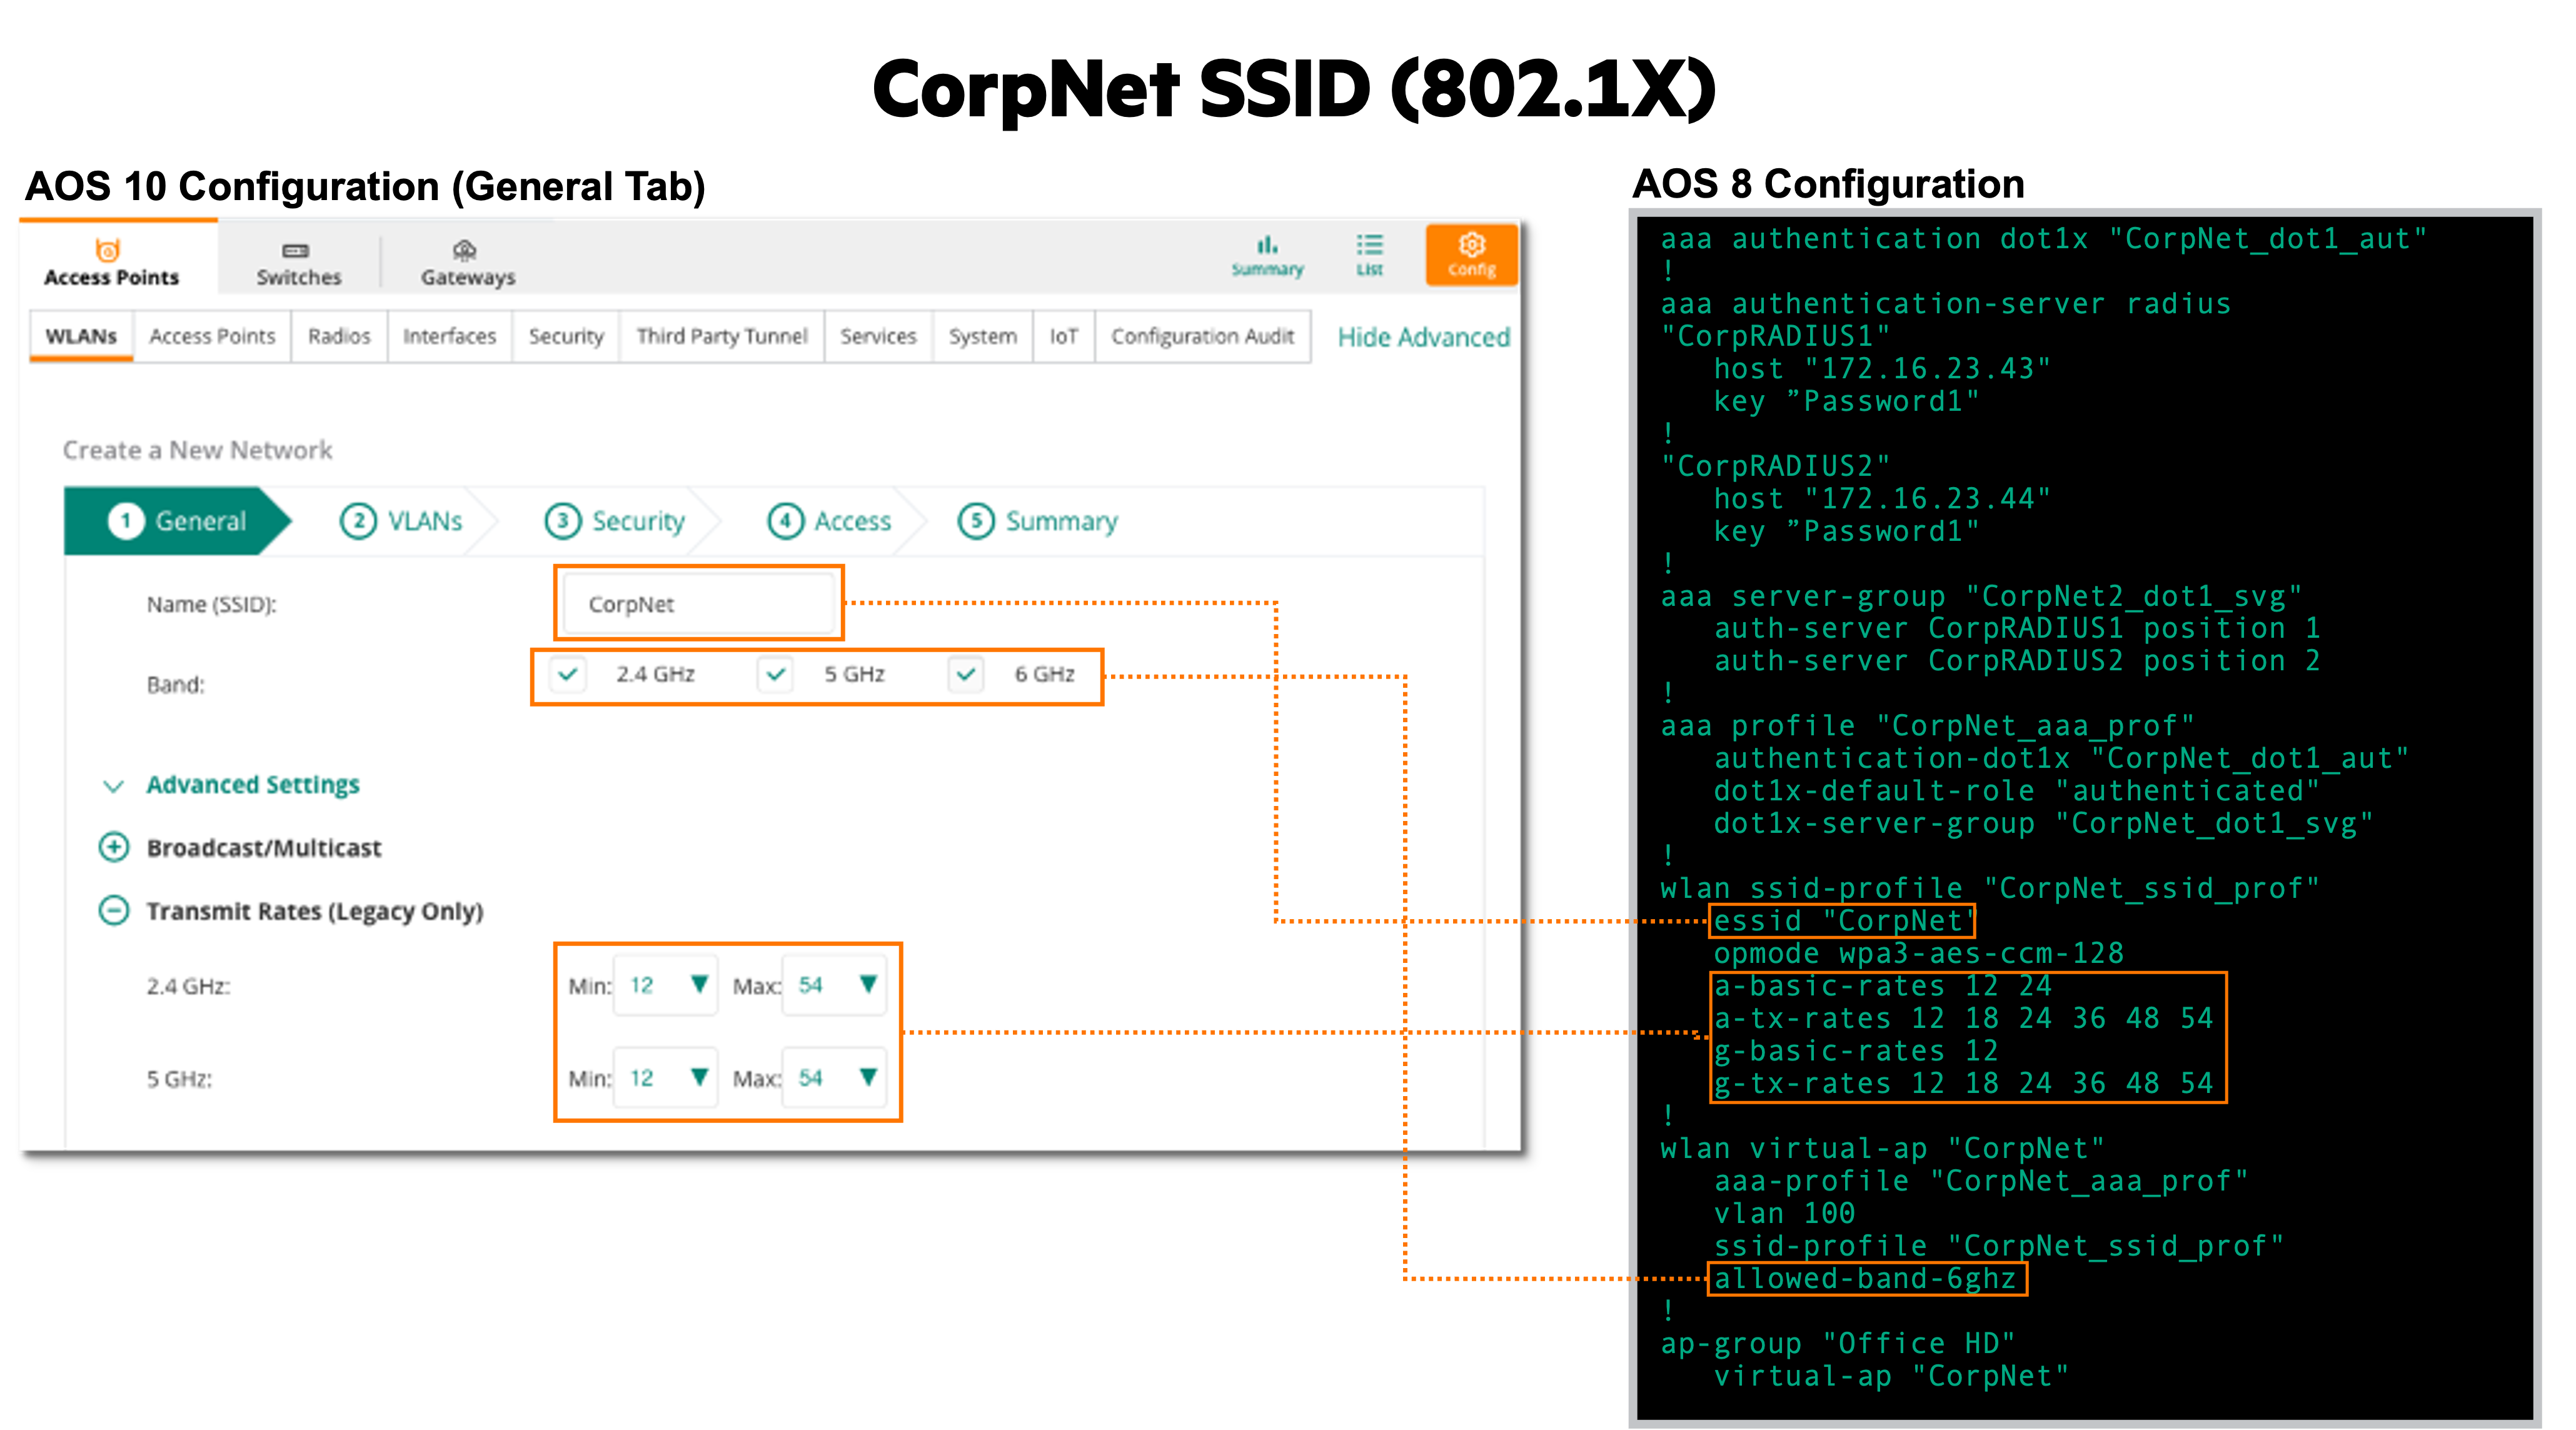Viewport: 2576px width, 1430px height.
Task: Click the Name (SSID) input field
Action: coord(699,603)
